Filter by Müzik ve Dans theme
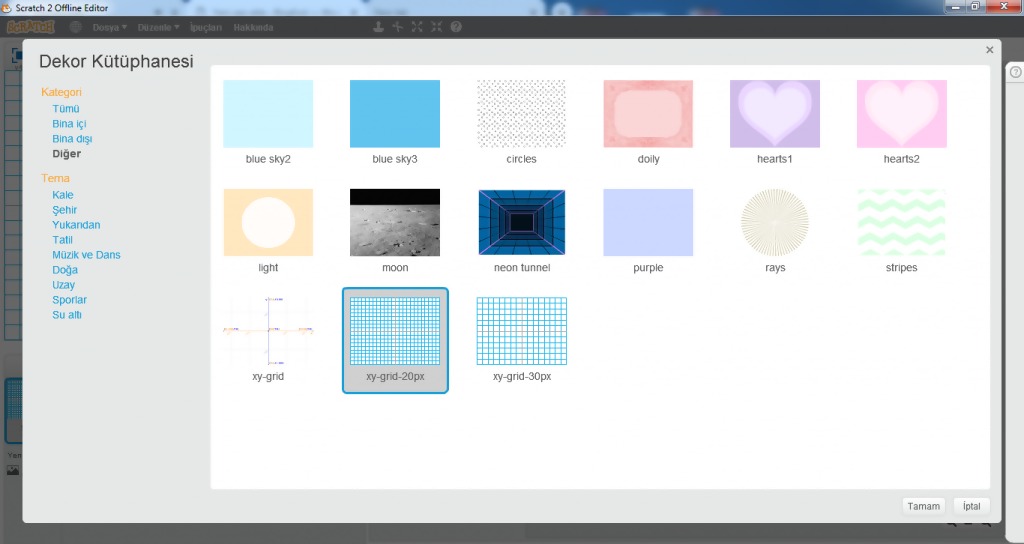1024x544 pixels. [86, 255]
